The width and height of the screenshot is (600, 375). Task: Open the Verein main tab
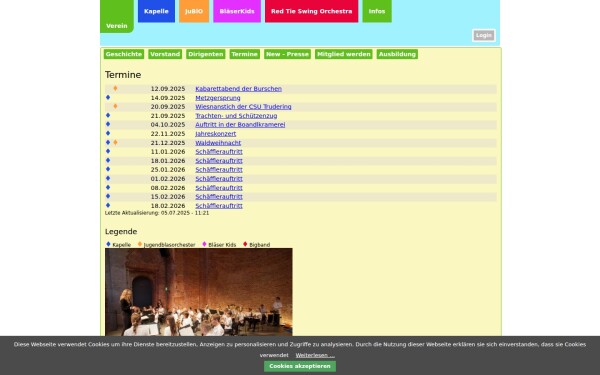click(117, 16)
